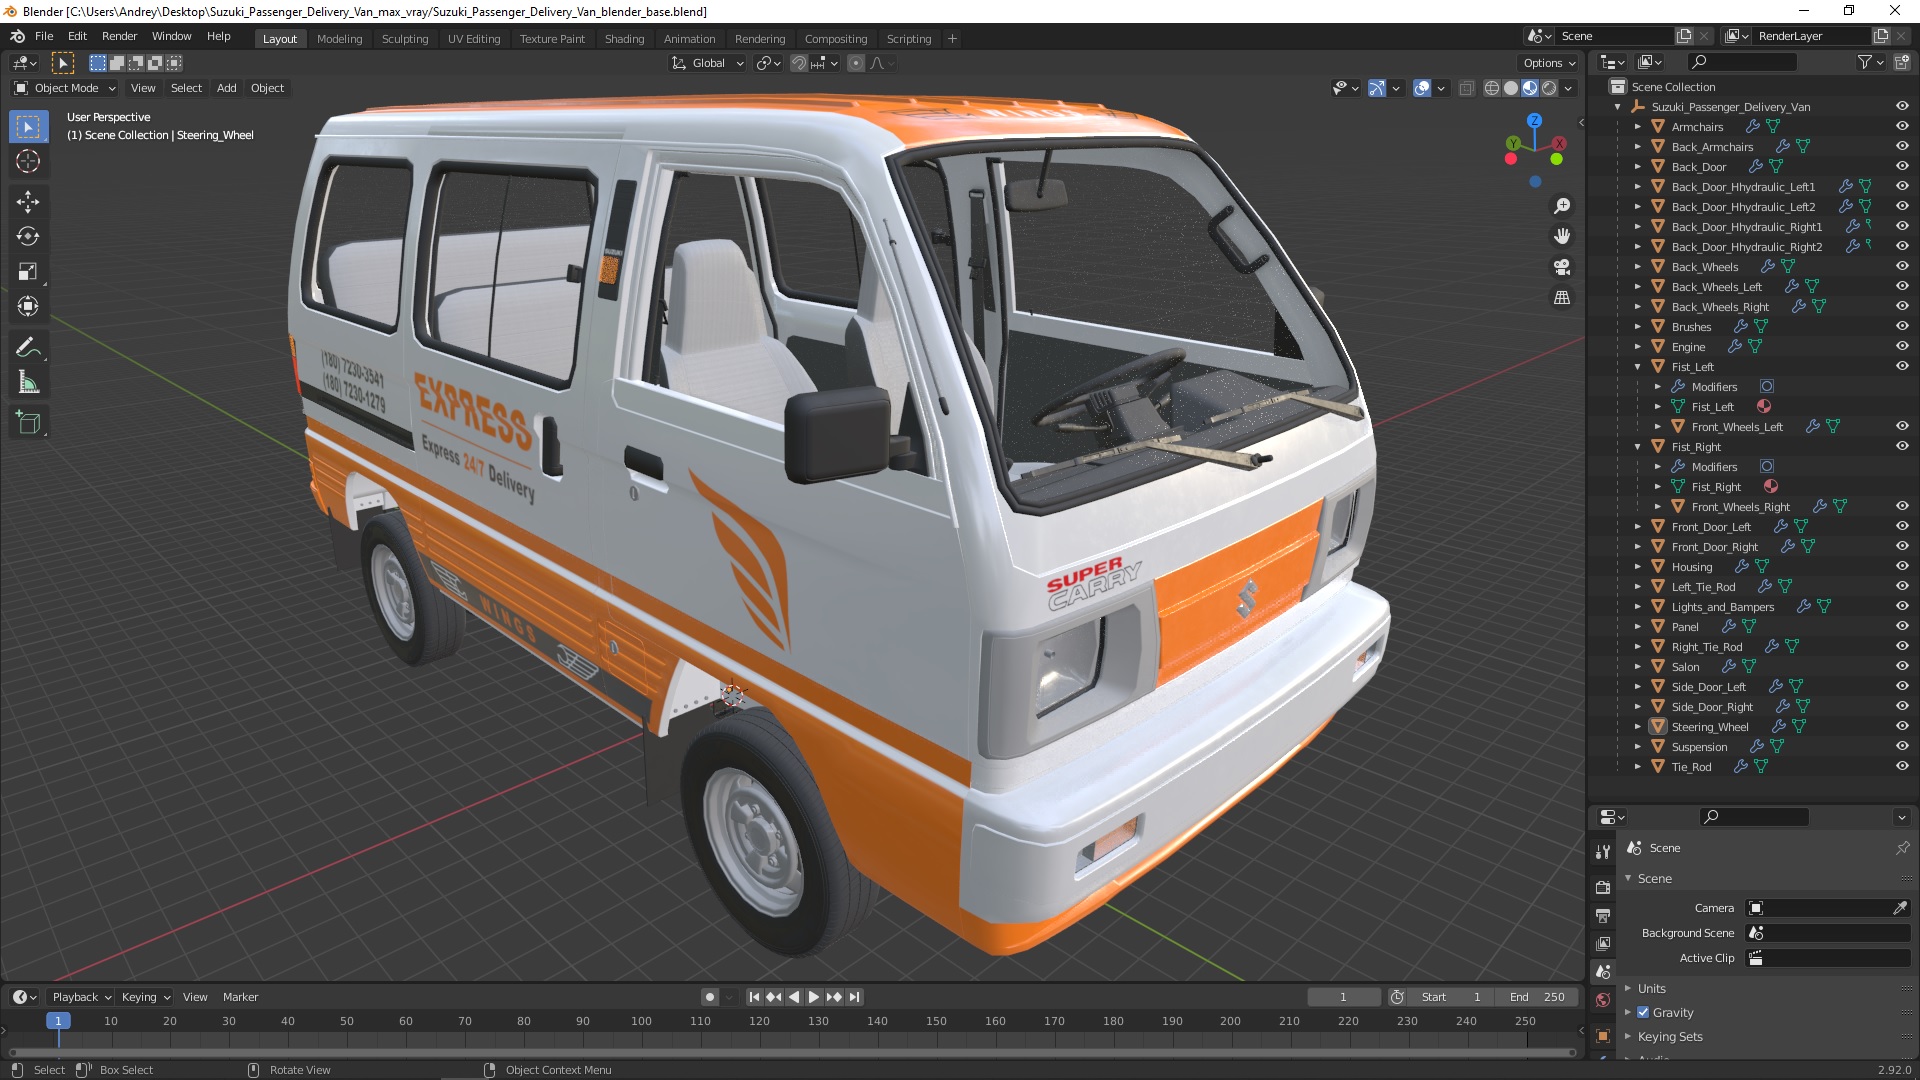The image size is (1920, 1080).
Task: Click the eyedropper next to Camera field
Action: click(x=1900, y=908)
